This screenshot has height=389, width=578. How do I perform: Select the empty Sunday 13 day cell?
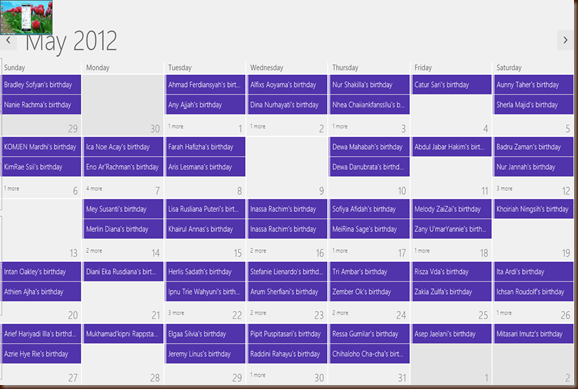pyautogui.click(x=41, y=229)
